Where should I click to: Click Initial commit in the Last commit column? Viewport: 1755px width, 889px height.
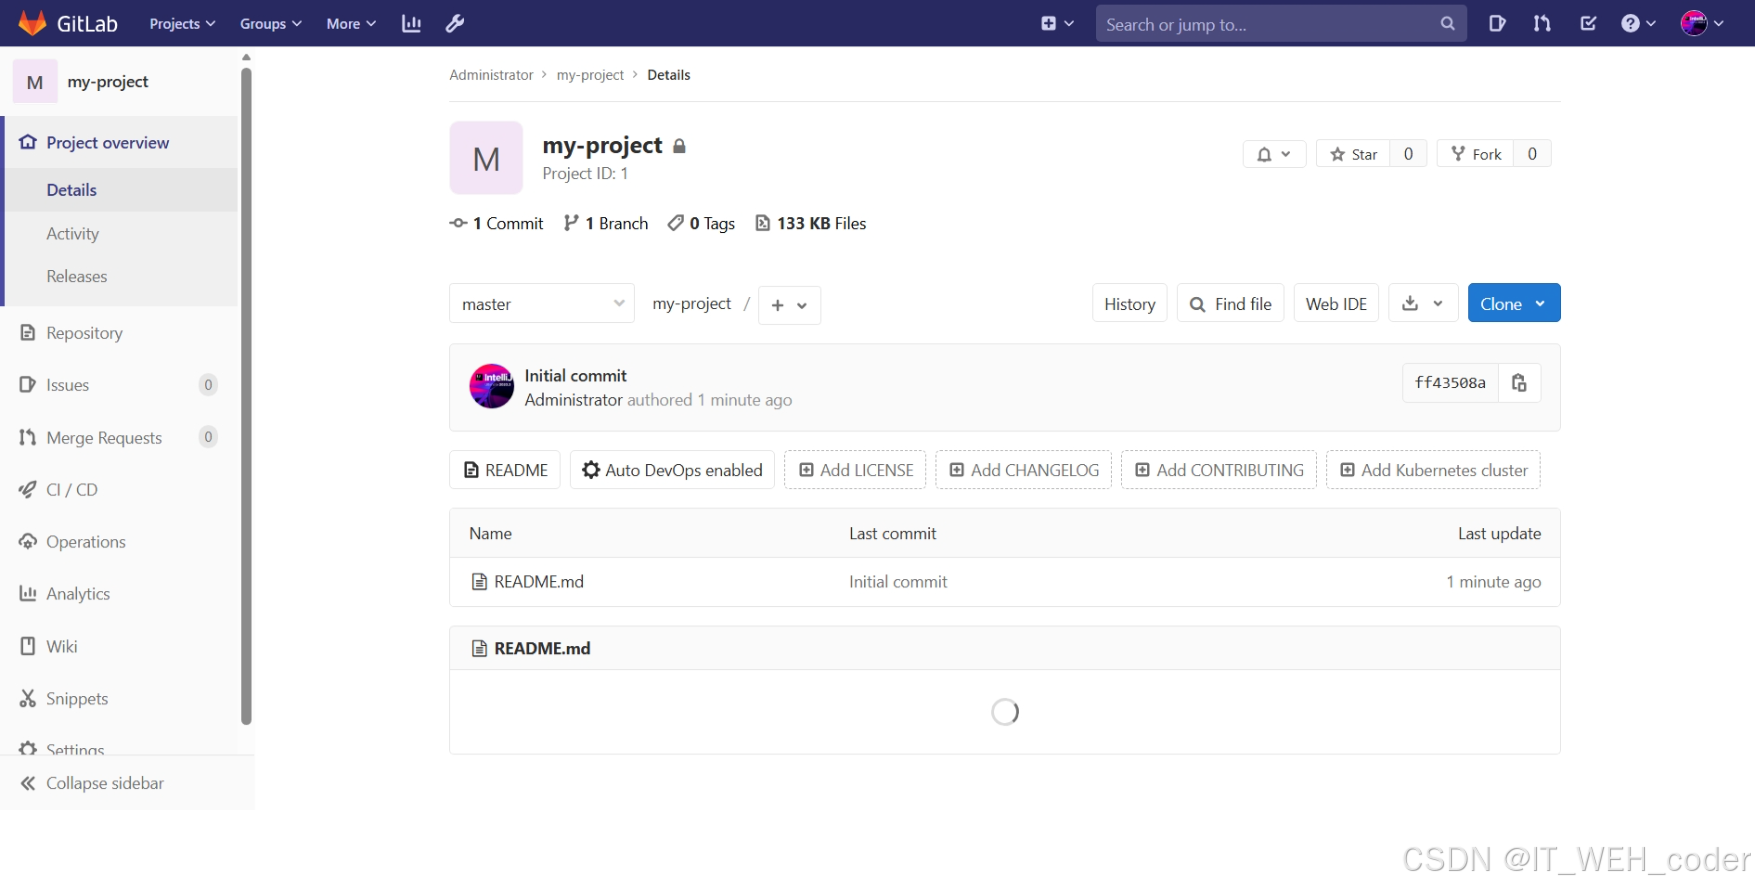898,582
